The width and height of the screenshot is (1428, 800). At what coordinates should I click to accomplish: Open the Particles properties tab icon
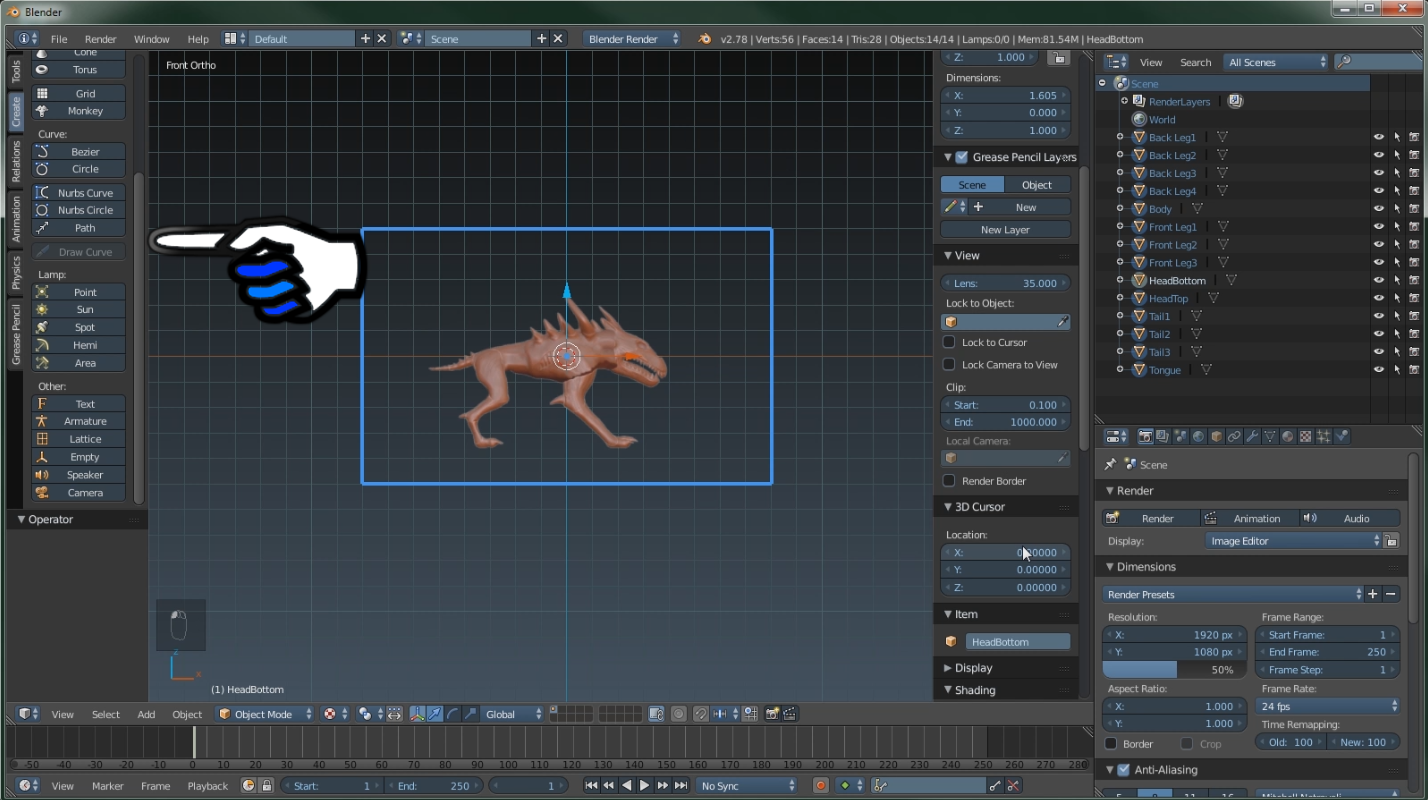pos(1324,436)
